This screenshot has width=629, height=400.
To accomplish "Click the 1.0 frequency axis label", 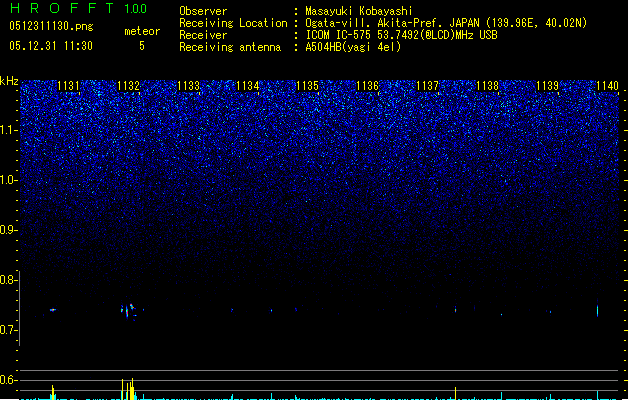I will point(8,180).
